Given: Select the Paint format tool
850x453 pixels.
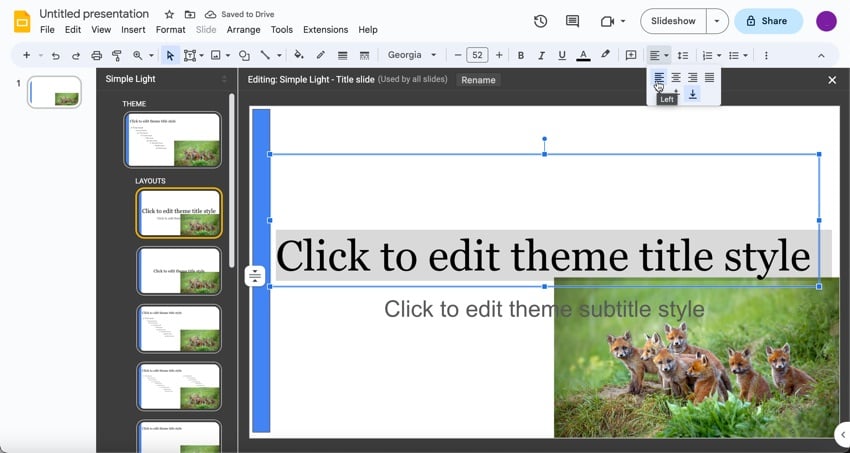Looking at the screenshot, I should pos(117,56).
